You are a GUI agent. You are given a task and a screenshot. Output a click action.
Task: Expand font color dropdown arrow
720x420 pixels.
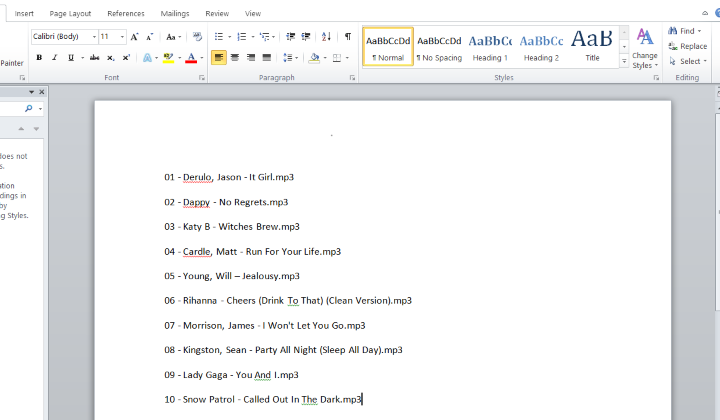(x=202, y=58)
